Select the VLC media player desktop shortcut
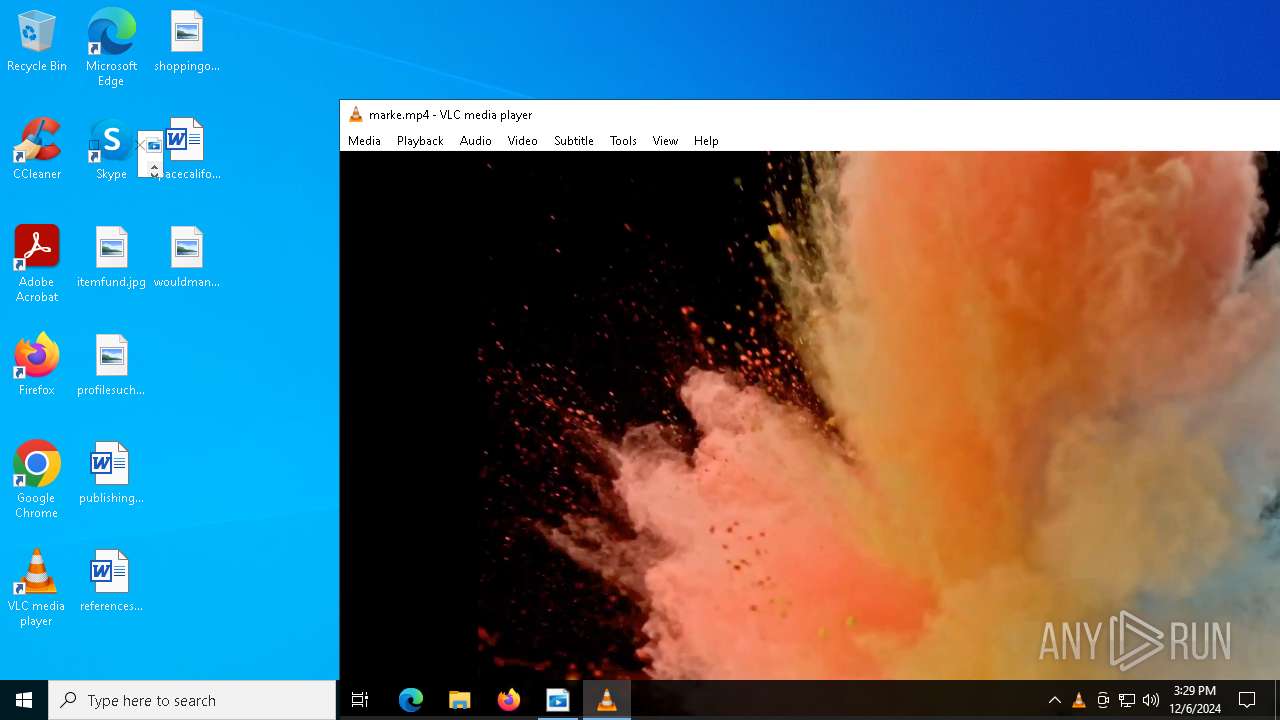 point(37,588)
